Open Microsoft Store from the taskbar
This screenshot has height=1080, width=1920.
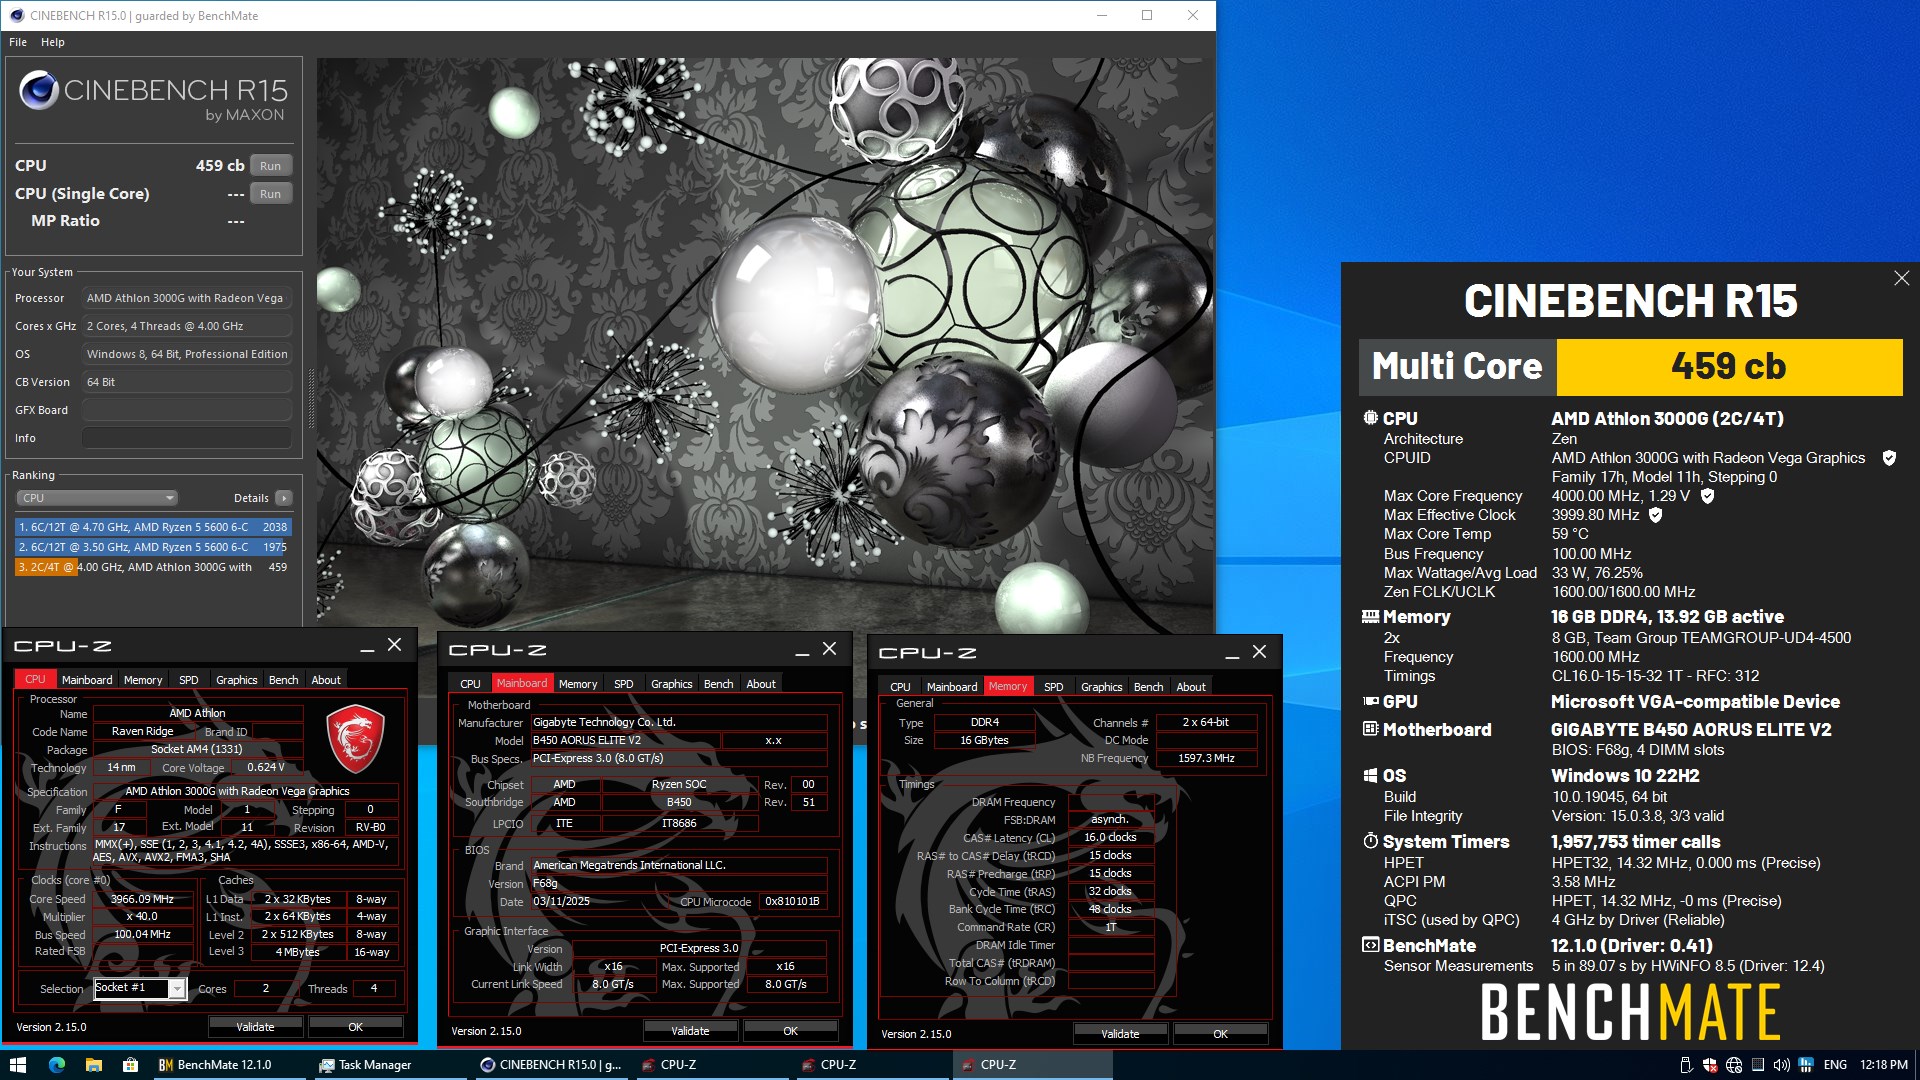pos(130,1065)
